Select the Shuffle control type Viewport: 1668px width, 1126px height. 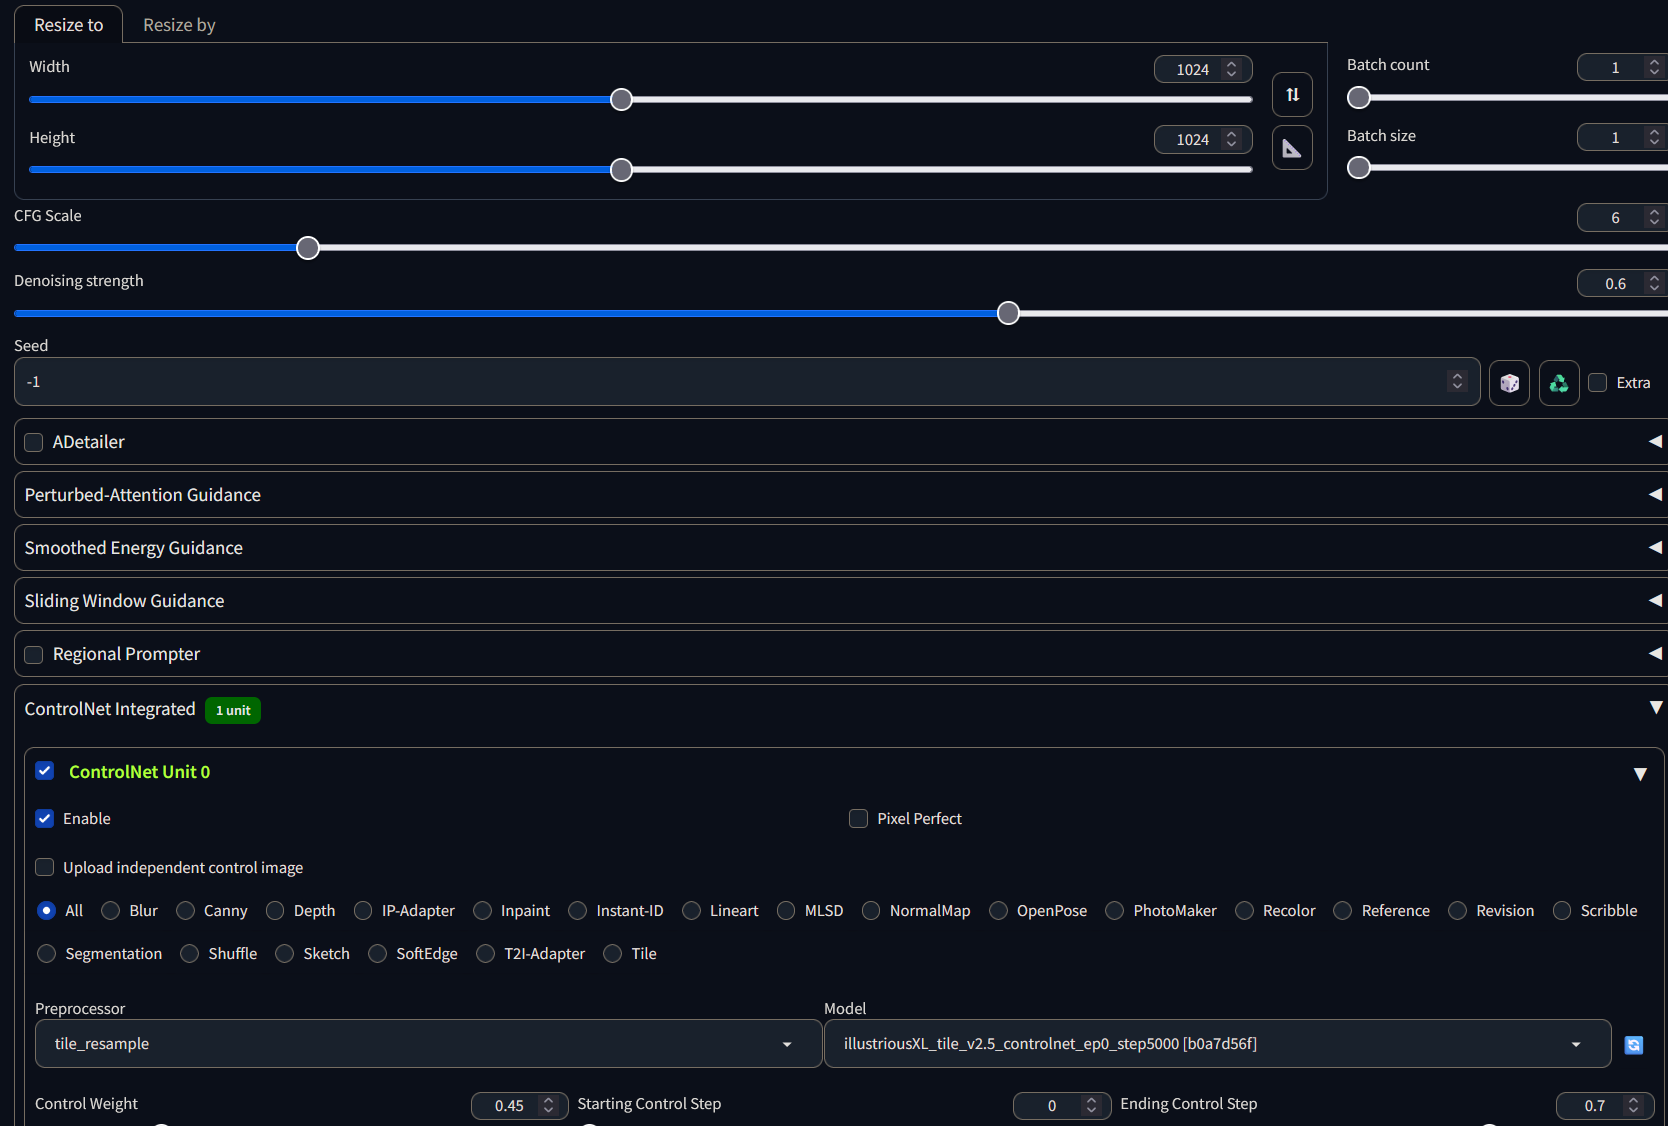190,954
